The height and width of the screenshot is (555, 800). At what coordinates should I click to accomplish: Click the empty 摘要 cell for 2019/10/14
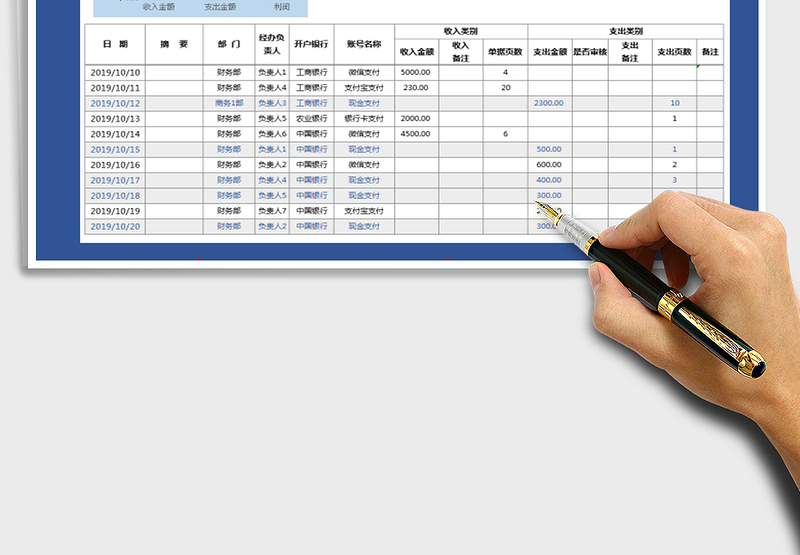pyautogui.click(x=174, y=134)
